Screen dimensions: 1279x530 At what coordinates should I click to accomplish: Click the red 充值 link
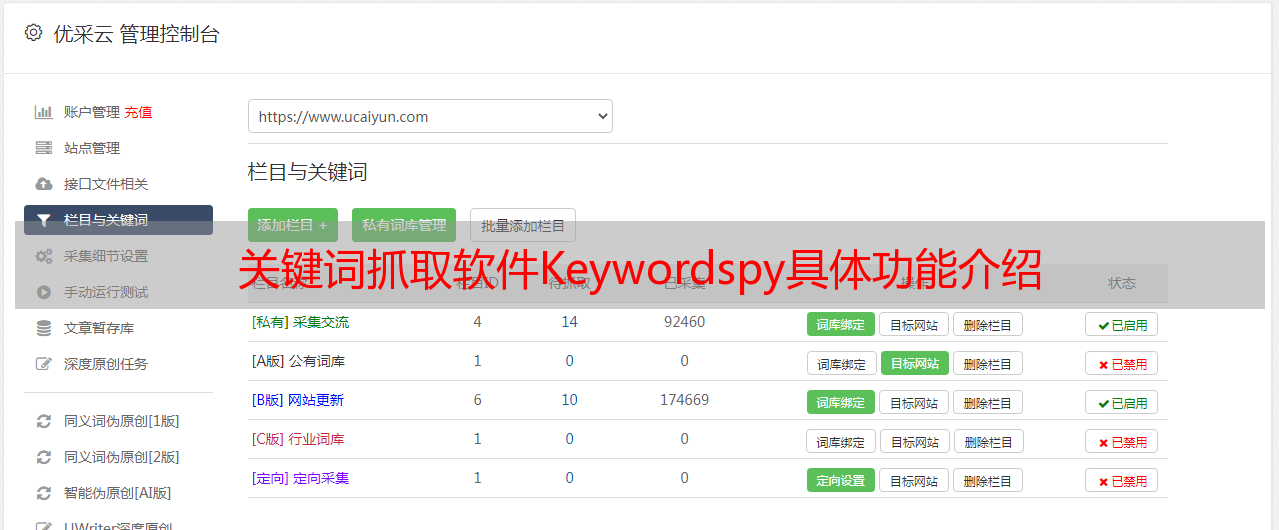pos(139,112)
